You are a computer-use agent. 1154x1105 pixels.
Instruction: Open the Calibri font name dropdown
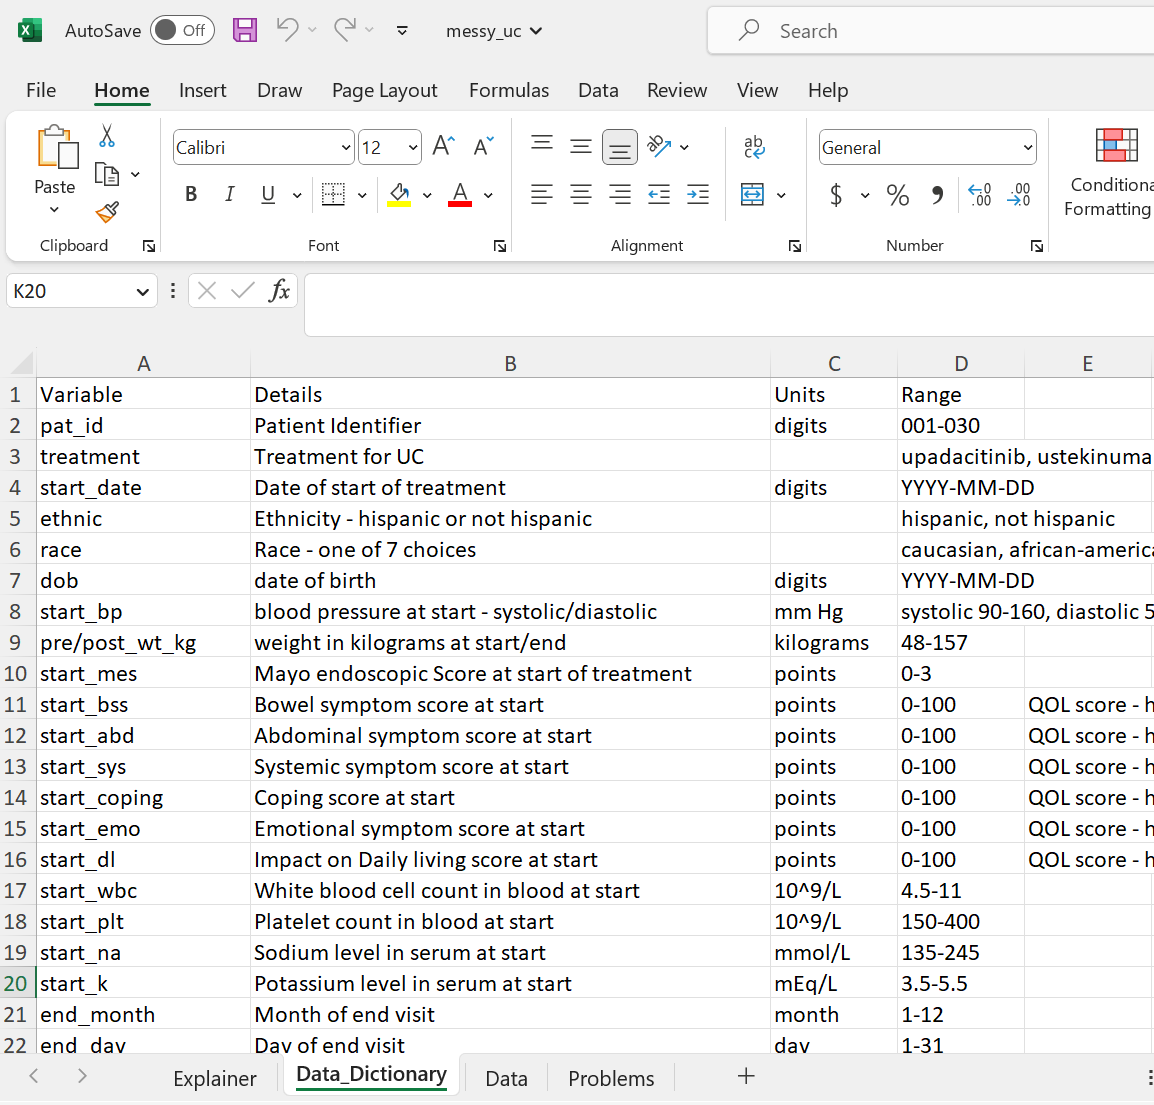tap(345, 148)
